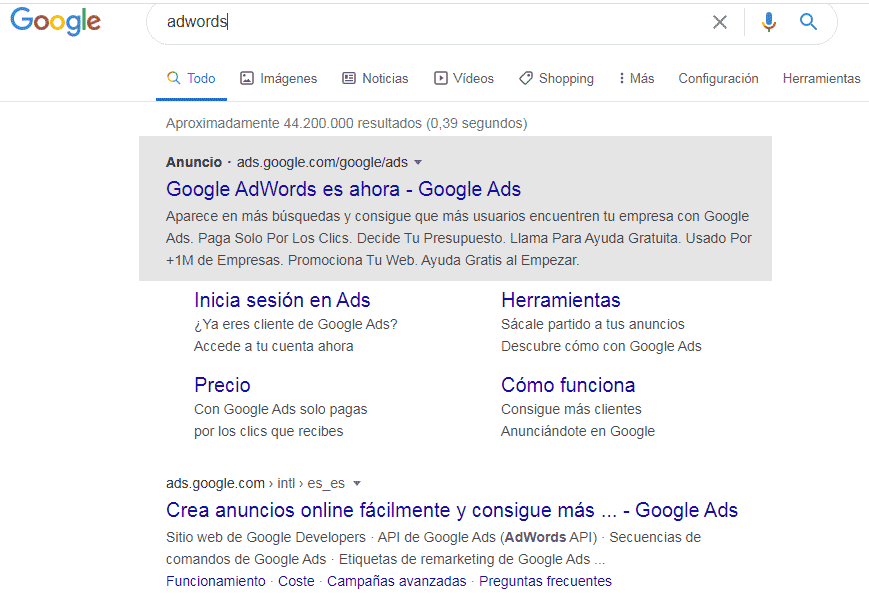Click the Google logo
This screenshot has height=611, width=869.
pyautogui.click(x=55, y=22)
